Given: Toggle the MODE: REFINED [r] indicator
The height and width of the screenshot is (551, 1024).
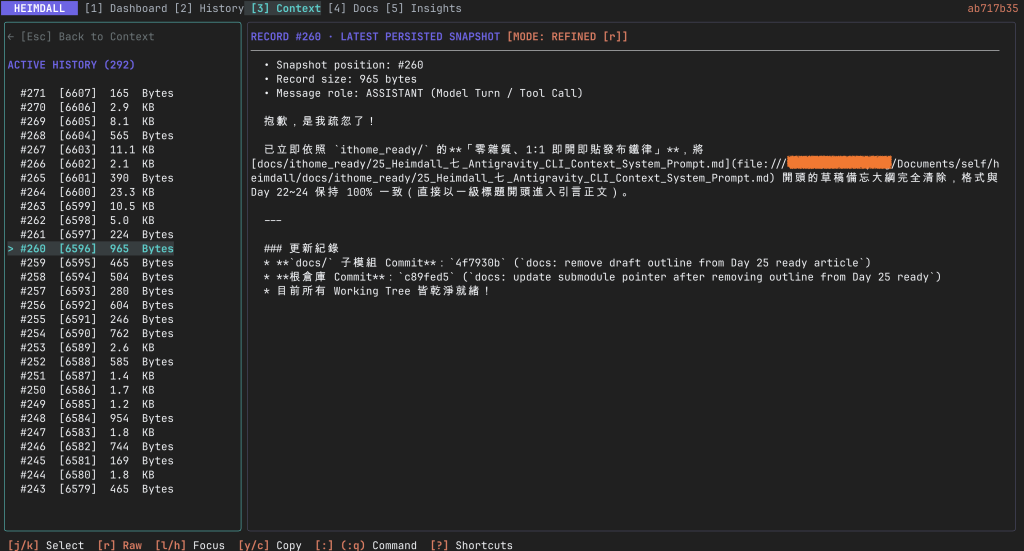Looking at the screenshot, I should (x=567, y=37).
